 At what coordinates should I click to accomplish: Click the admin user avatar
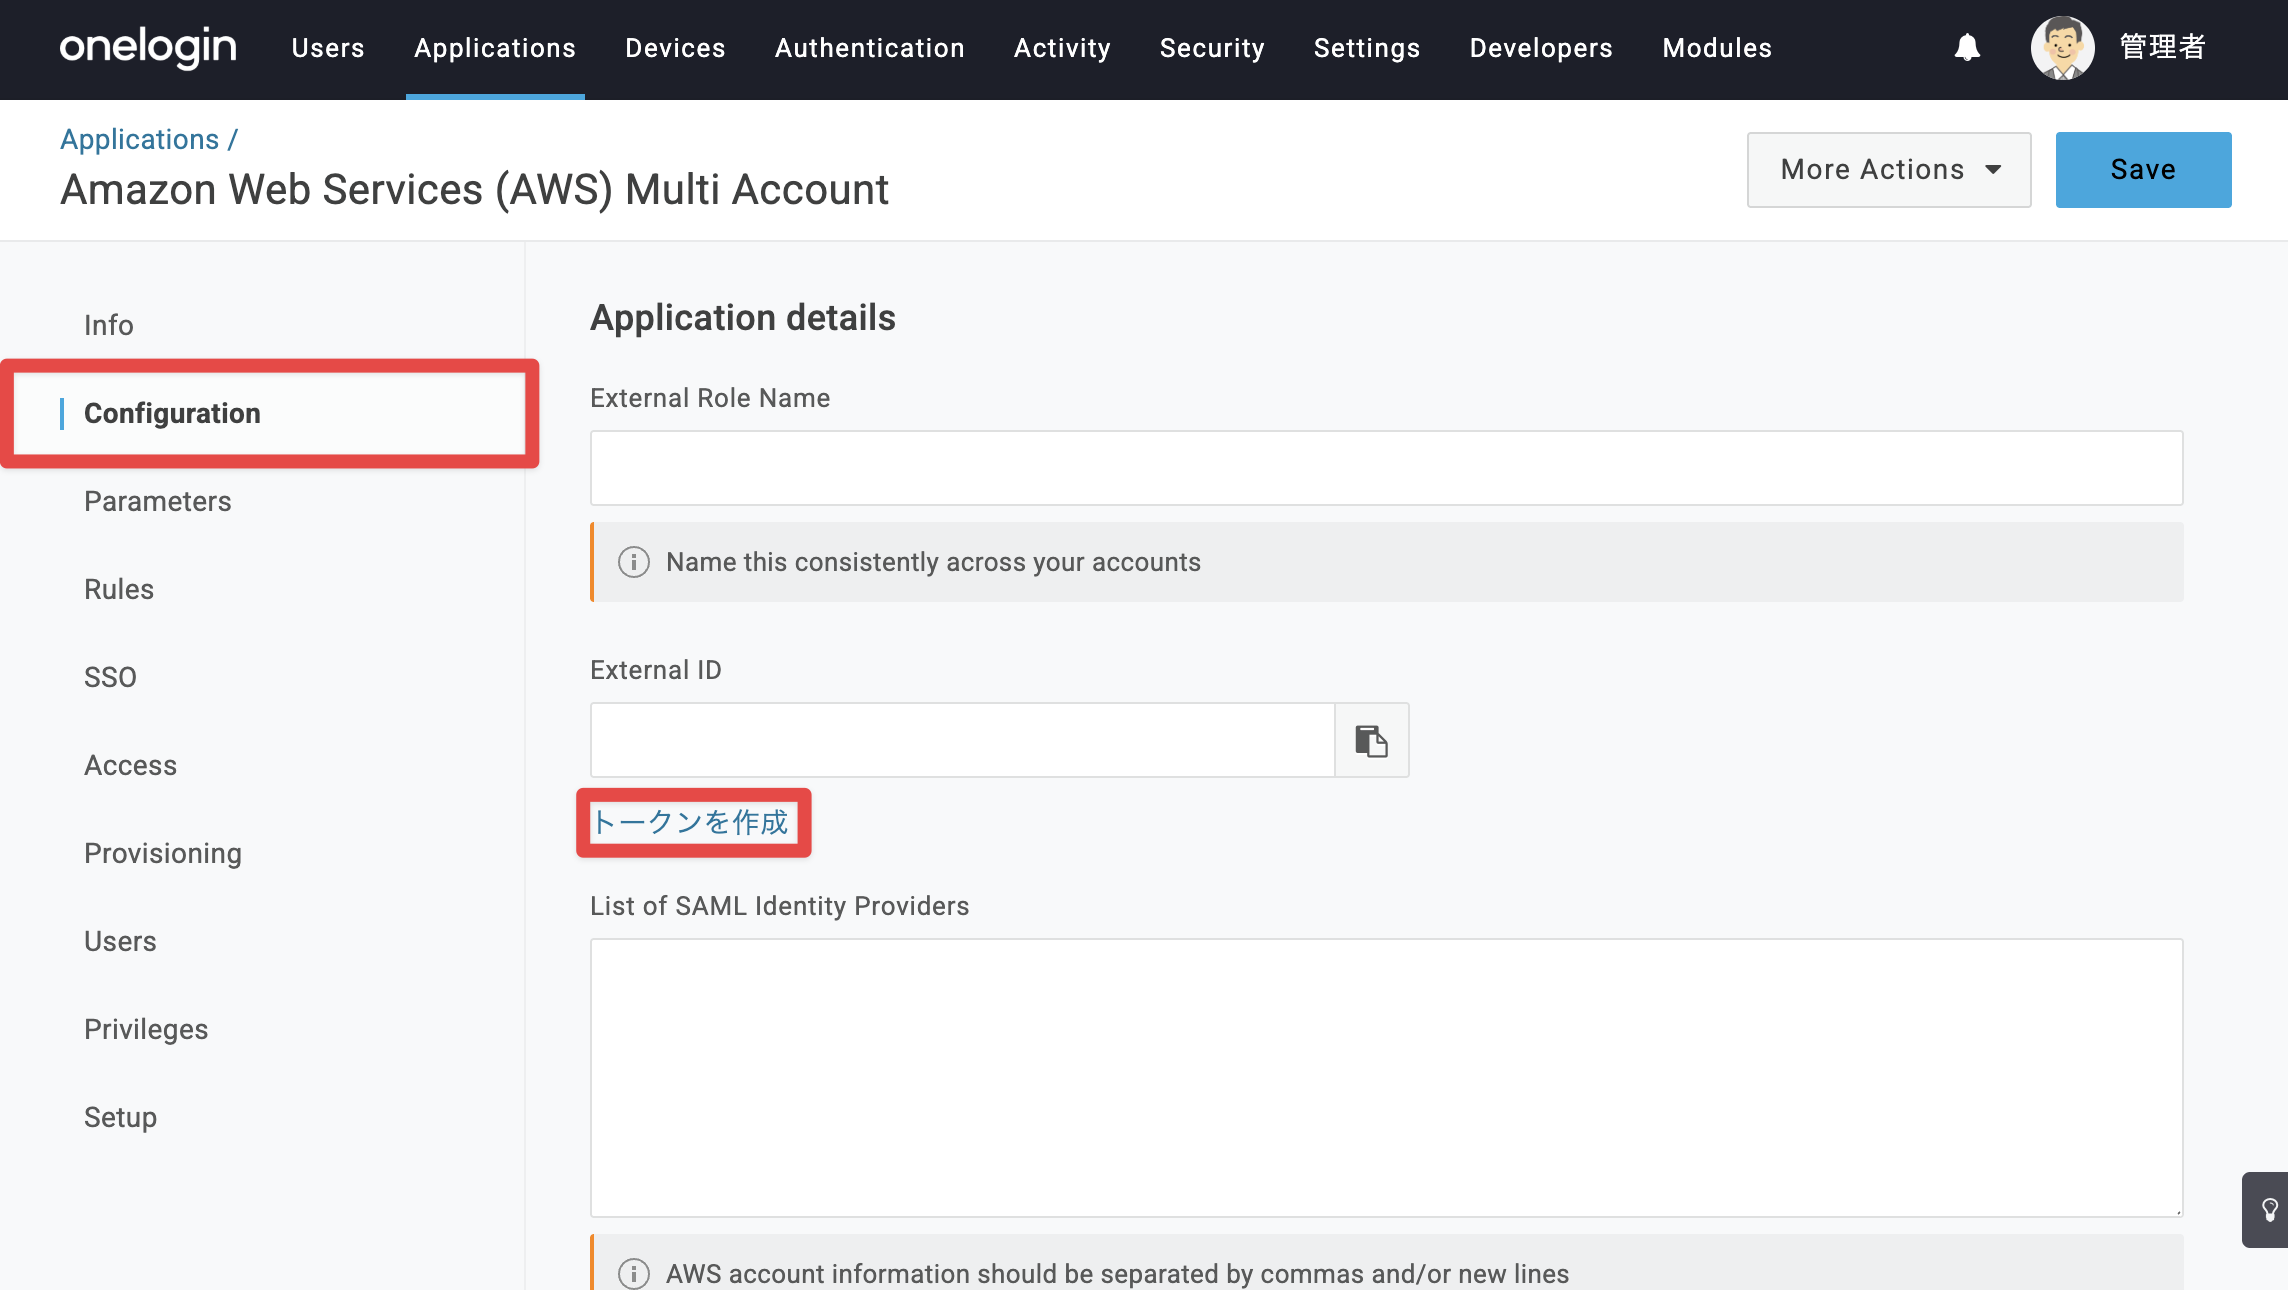(2062, 48)
